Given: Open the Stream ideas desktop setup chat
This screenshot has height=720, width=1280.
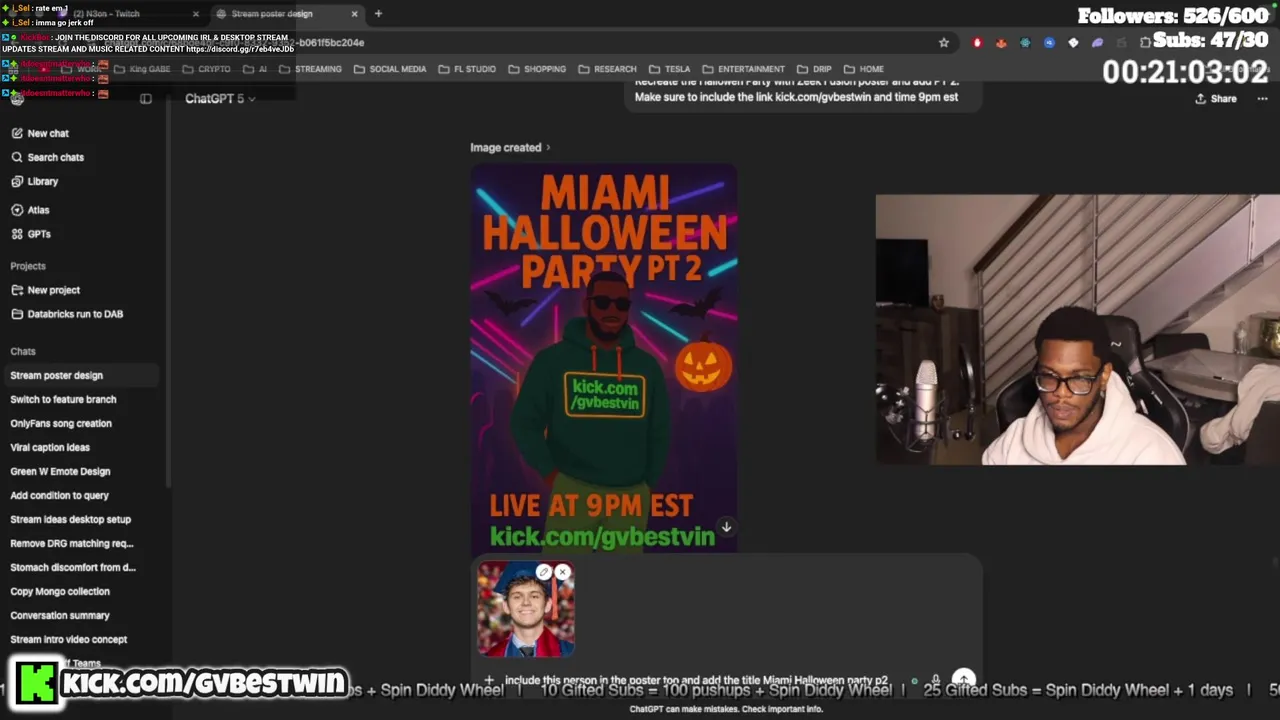Looking at the screenshot, I should pyautogui.click(x=70, y=520).
